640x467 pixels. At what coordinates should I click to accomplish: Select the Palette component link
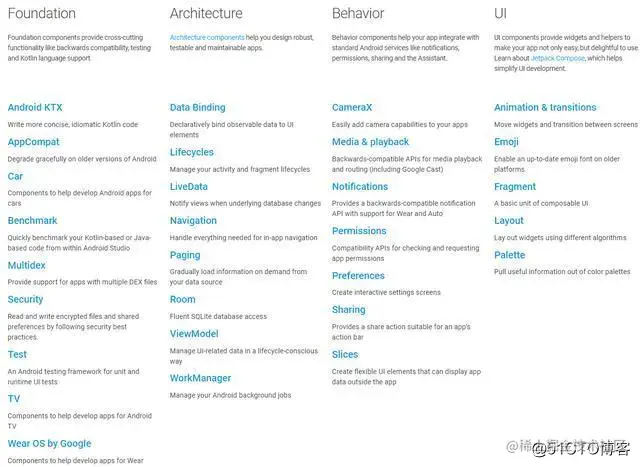click(509, 255)
